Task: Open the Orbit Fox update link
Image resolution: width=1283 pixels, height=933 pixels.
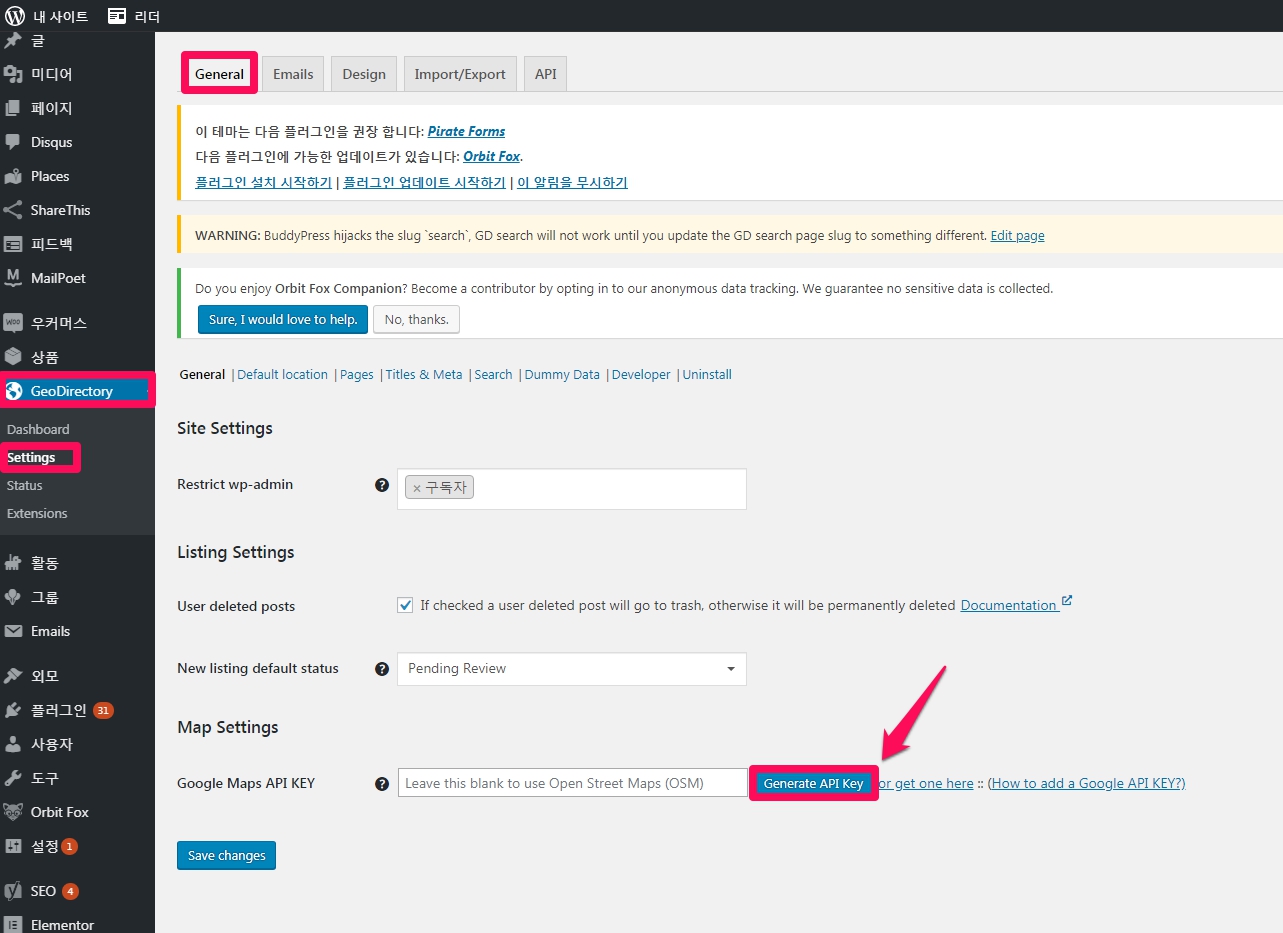Action: click(x=491, y=156)
